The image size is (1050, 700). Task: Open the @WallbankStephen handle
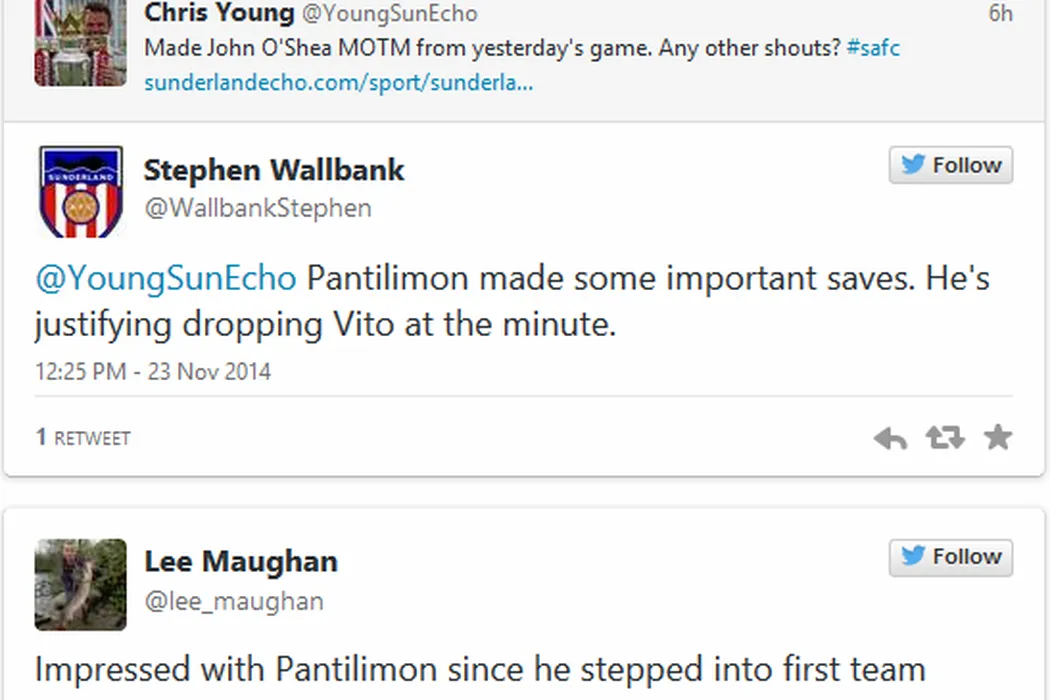[x=258, y=208]
